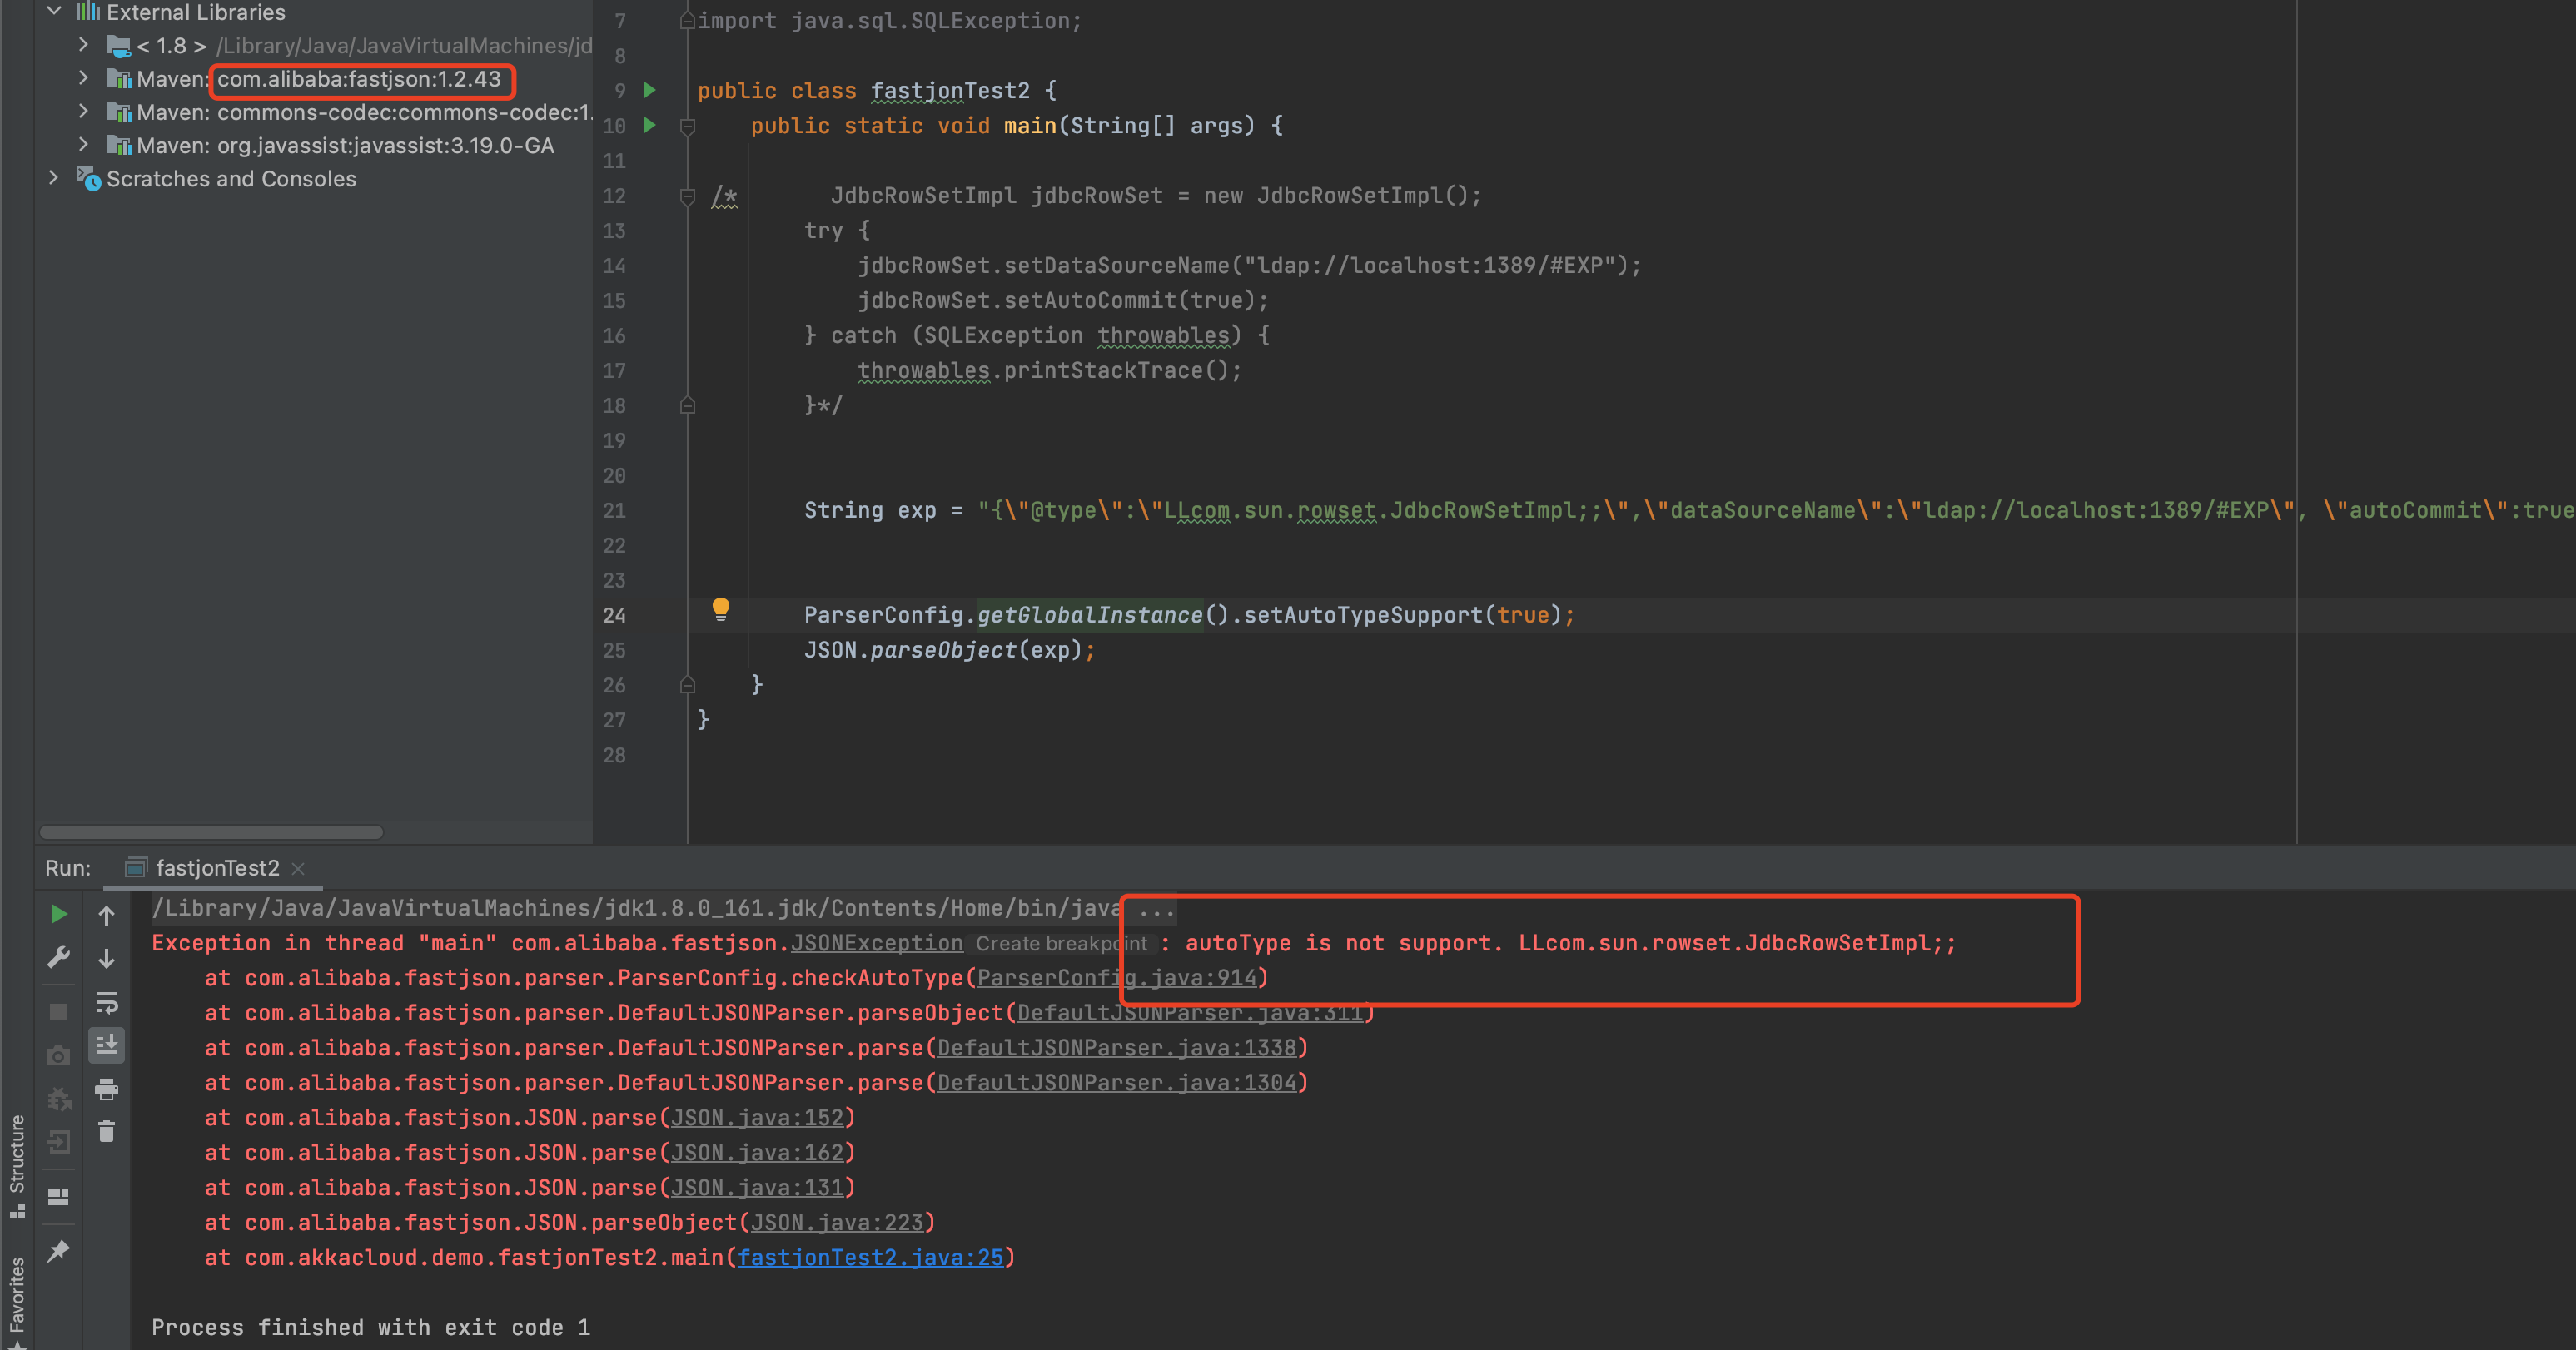Collapse the External Libraries node
This screenshot has width=2576, height=1350.
pos(55,12)
